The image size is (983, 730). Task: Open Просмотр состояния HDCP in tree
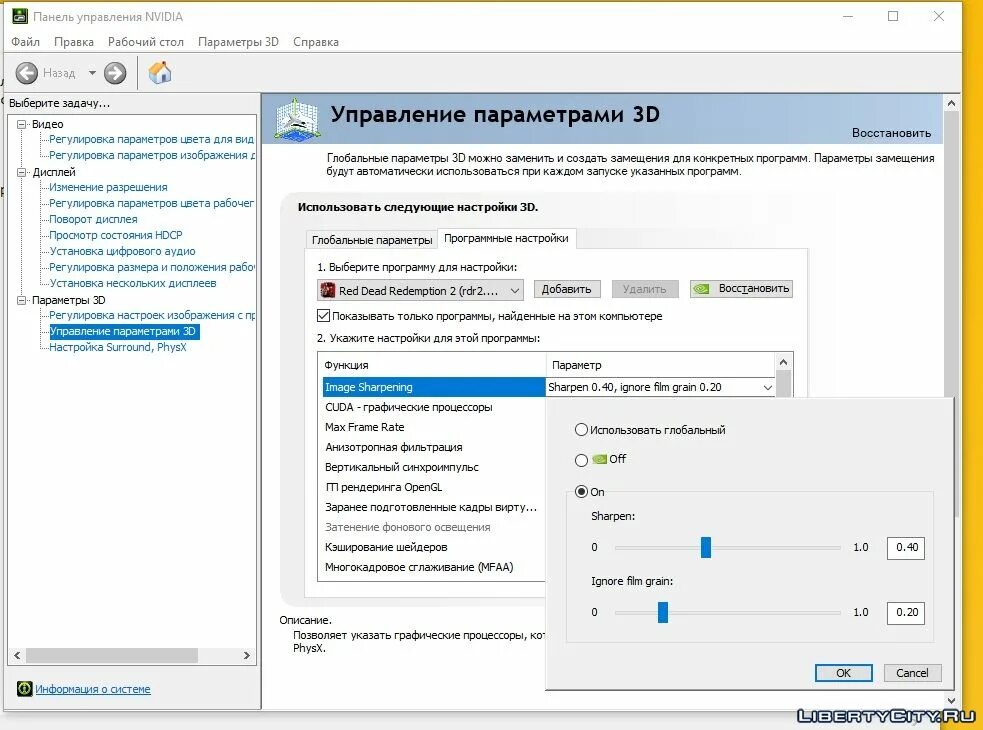(x=116, y=235)
